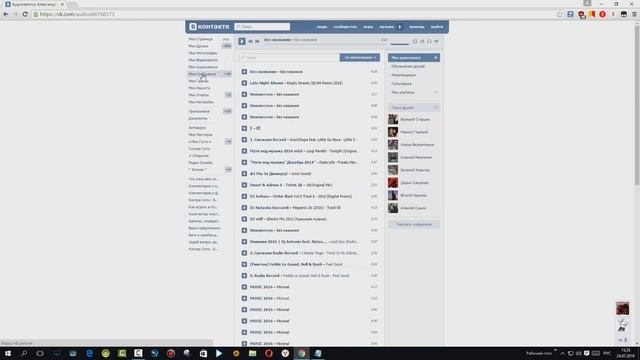Image resolution: width=640 pixels, height=360 pixels.
Task: Open the 'По исполнителям' dropdown
Action: click(x=360, y=58)
